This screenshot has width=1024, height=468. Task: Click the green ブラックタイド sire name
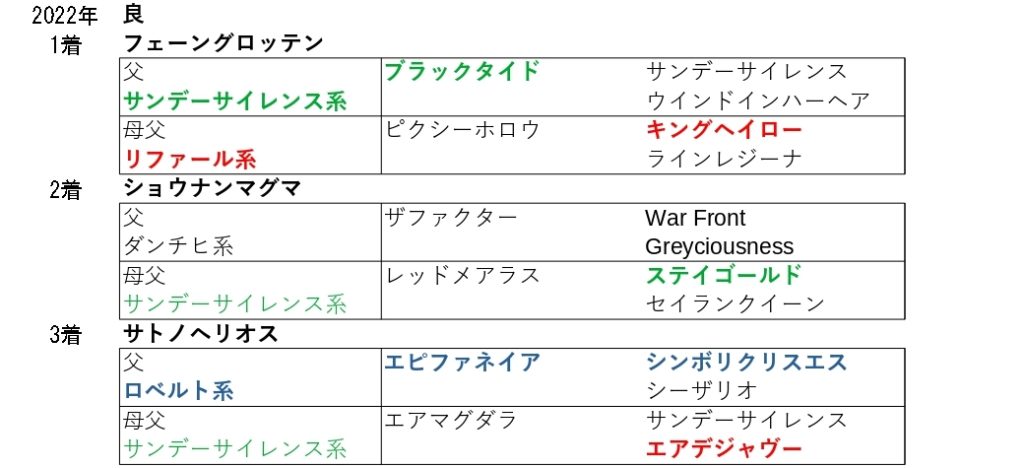[x=461, y=71]
